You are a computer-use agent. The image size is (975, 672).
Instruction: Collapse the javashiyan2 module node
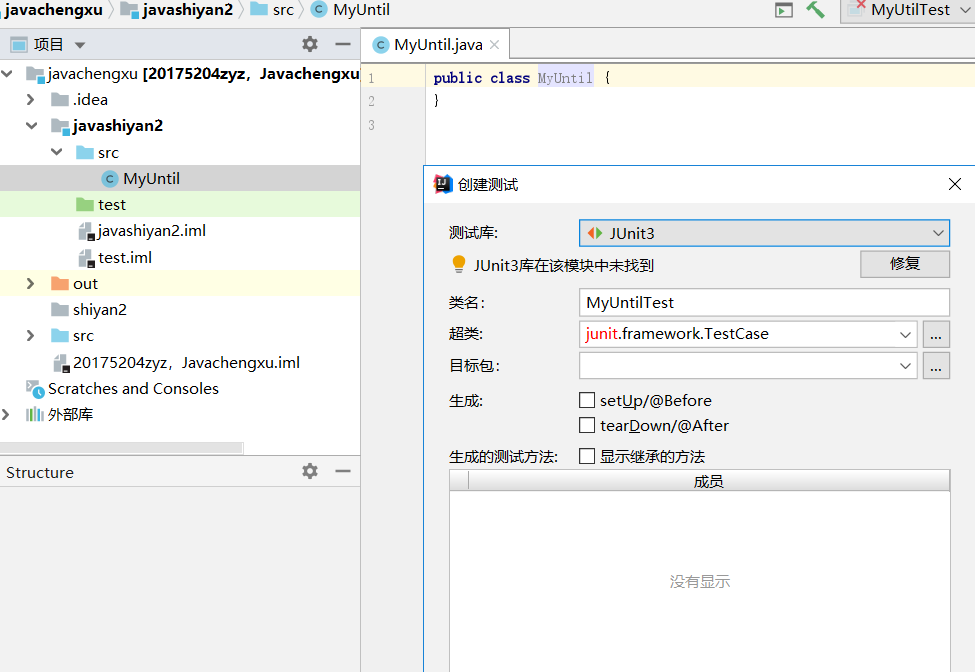(x=32, y=126)
